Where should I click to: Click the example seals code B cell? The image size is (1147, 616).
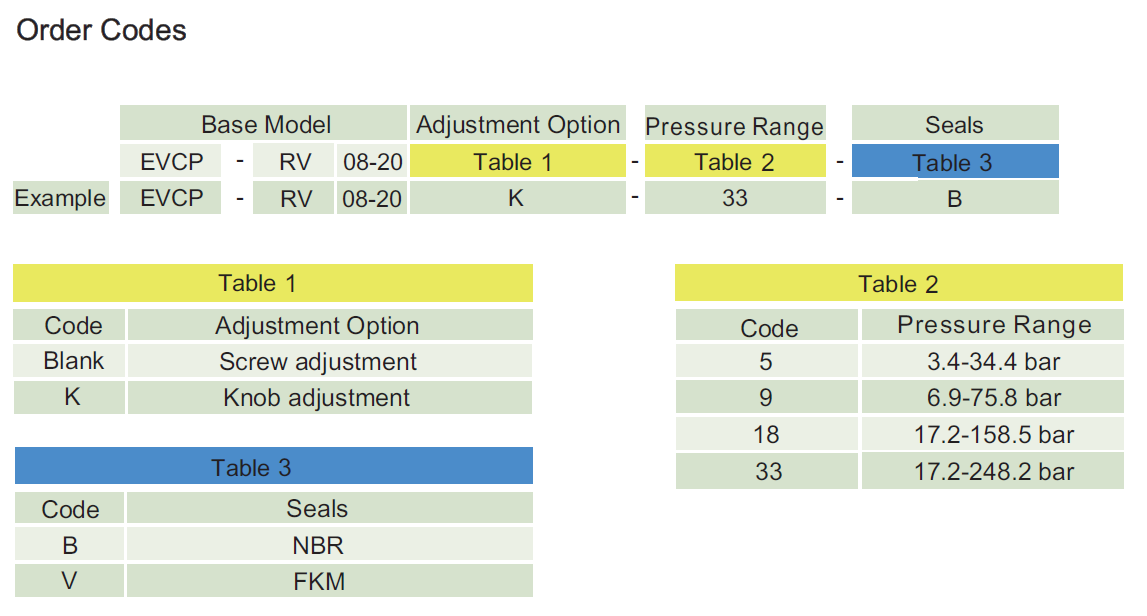(x=954, y=198)
